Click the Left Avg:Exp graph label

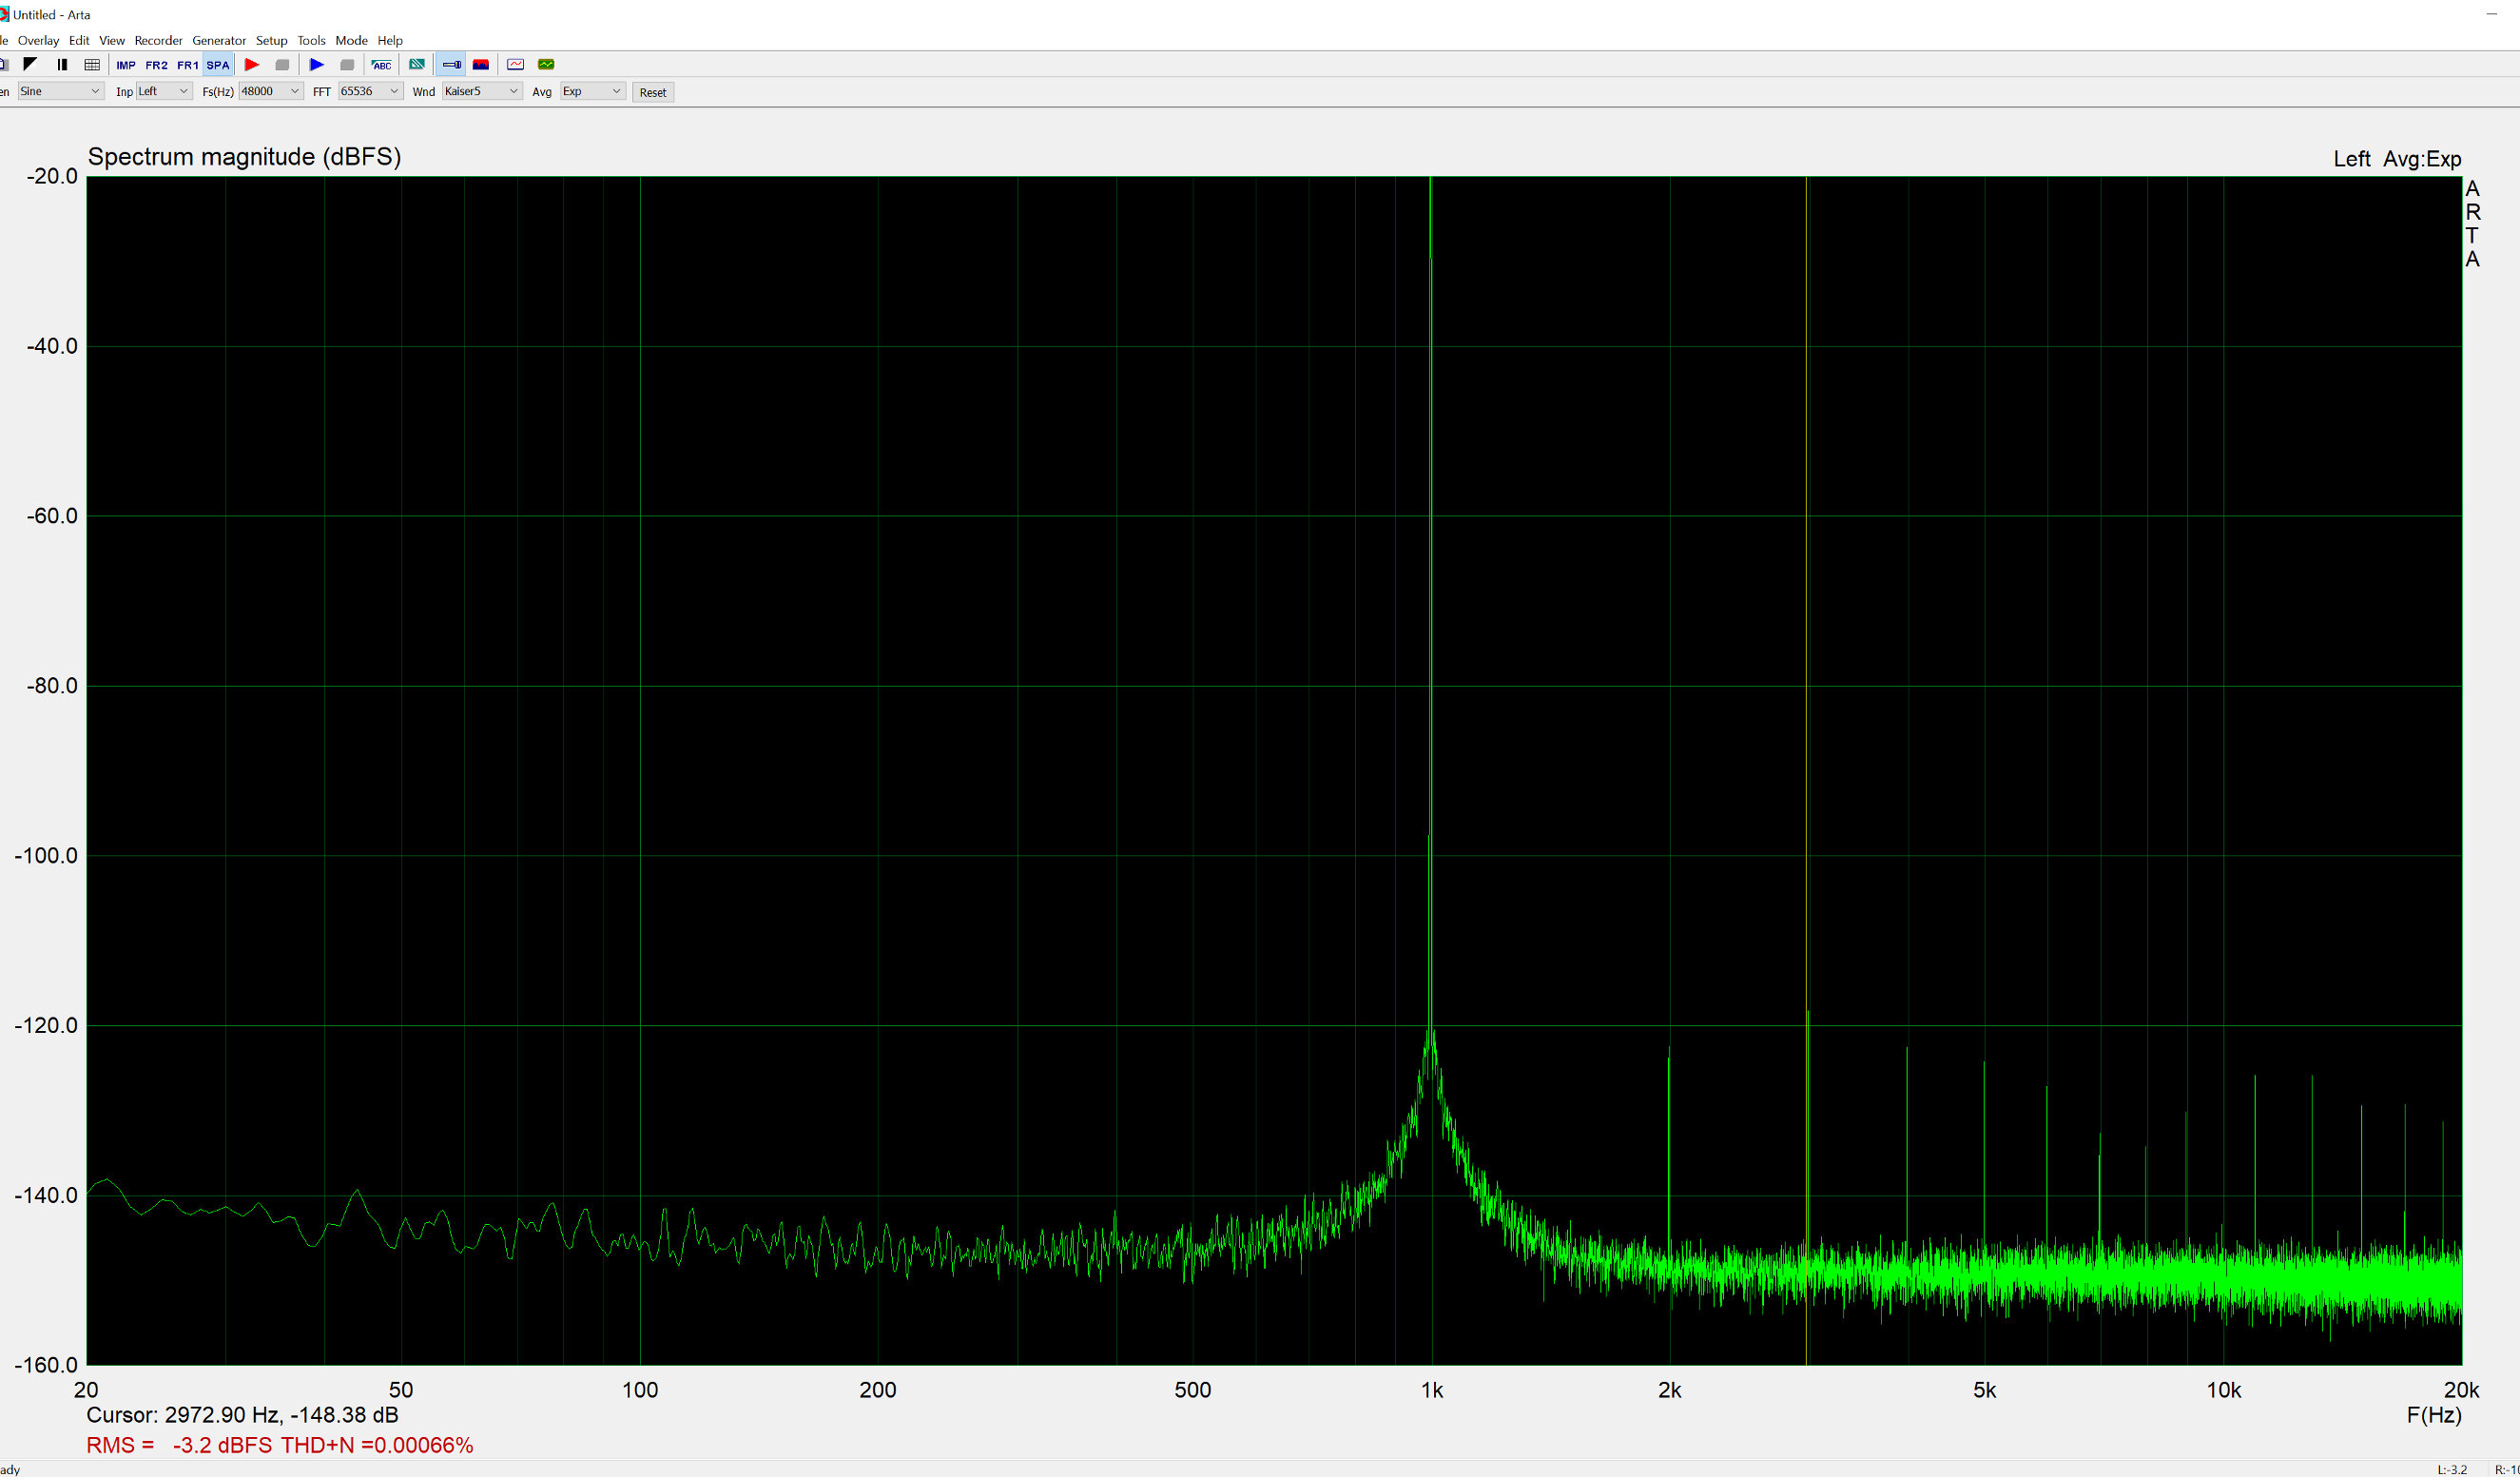tap(2397, 159)
